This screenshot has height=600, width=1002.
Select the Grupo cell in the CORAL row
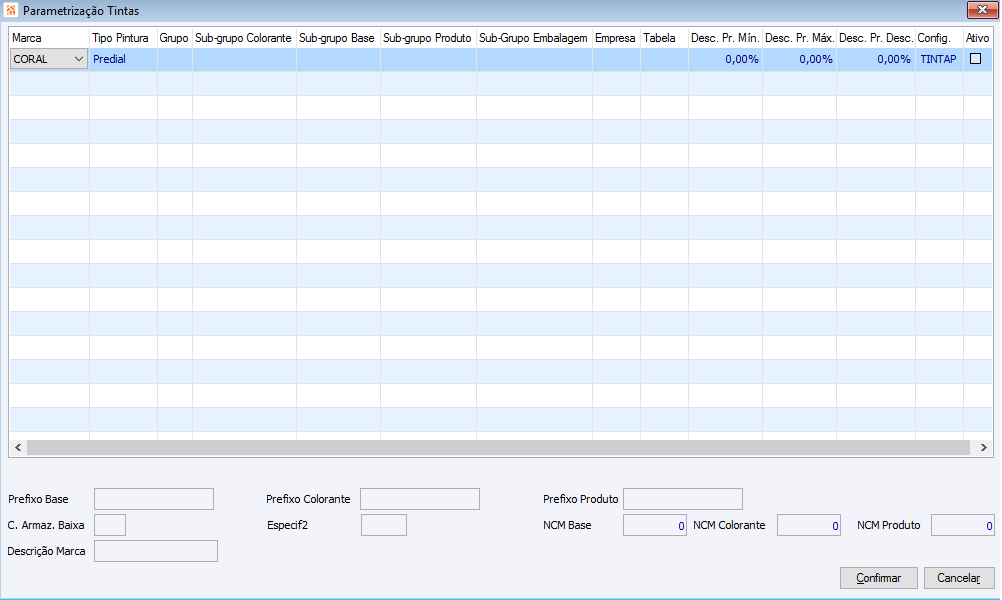pyautogui.click(x=174, y=59)
